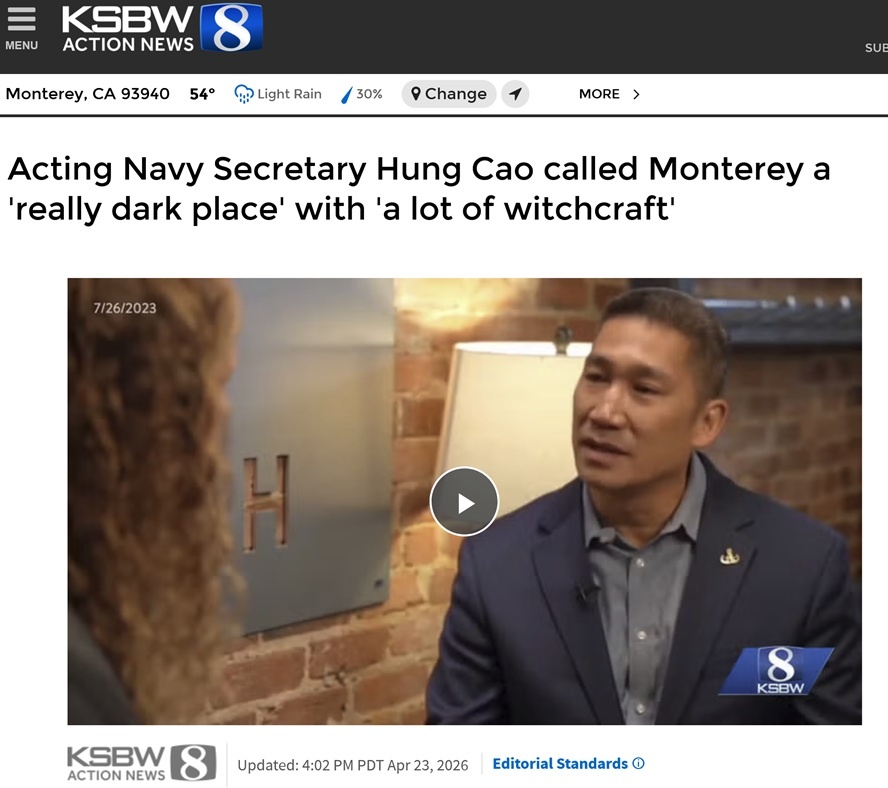Click the info icon beside Editorial Standards

[x=638, y=763]
